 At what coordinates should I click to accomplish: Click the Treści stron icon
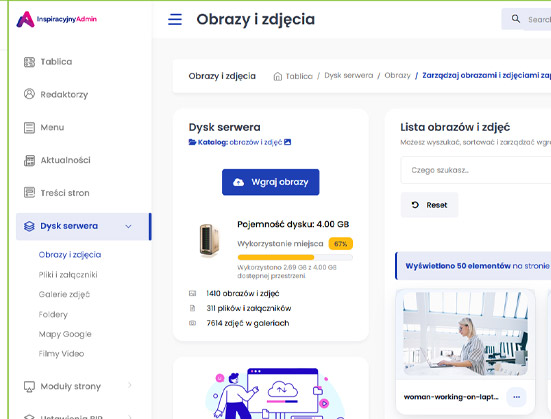click(x=29, y=193)
